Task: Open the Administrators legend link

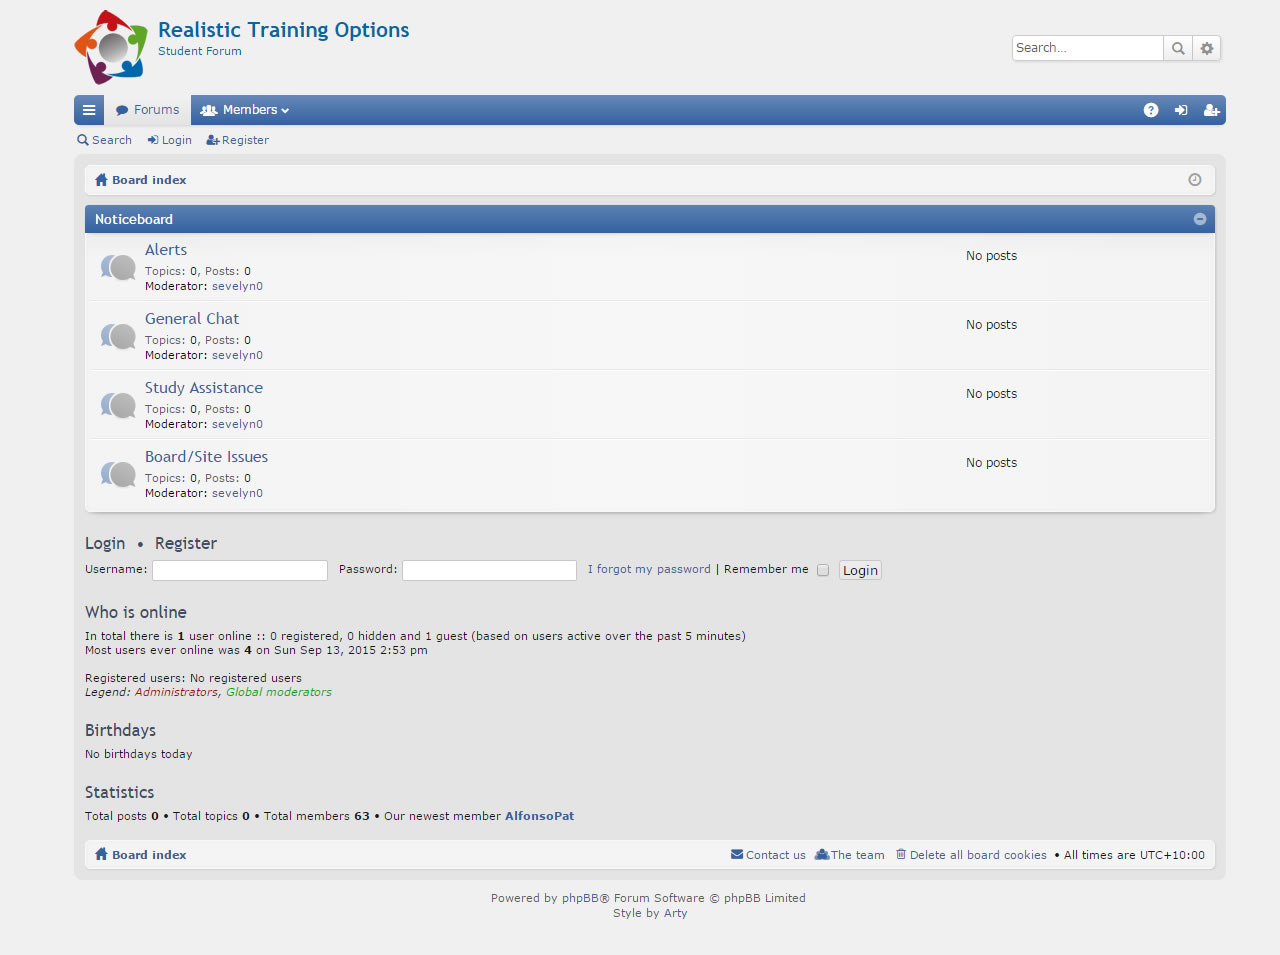Action: (x=176, y=692)
